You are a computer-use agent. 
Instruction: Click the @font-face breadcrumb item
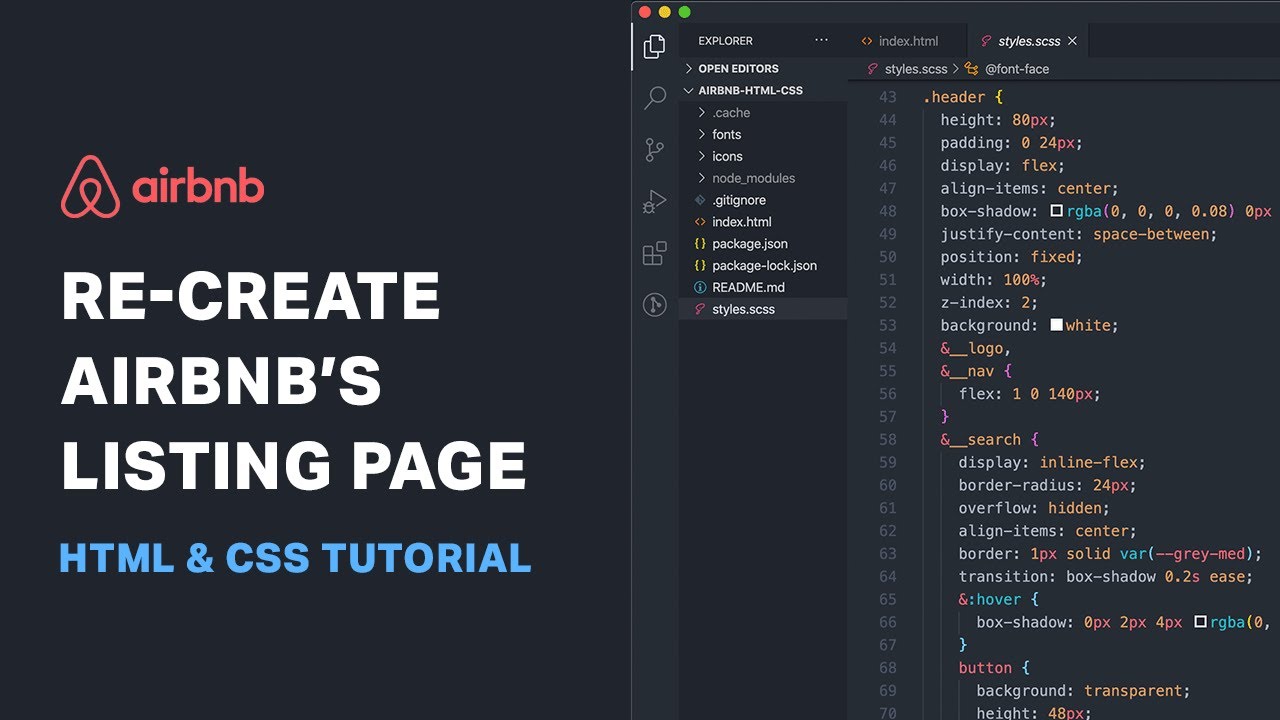tap(1017, 69)
